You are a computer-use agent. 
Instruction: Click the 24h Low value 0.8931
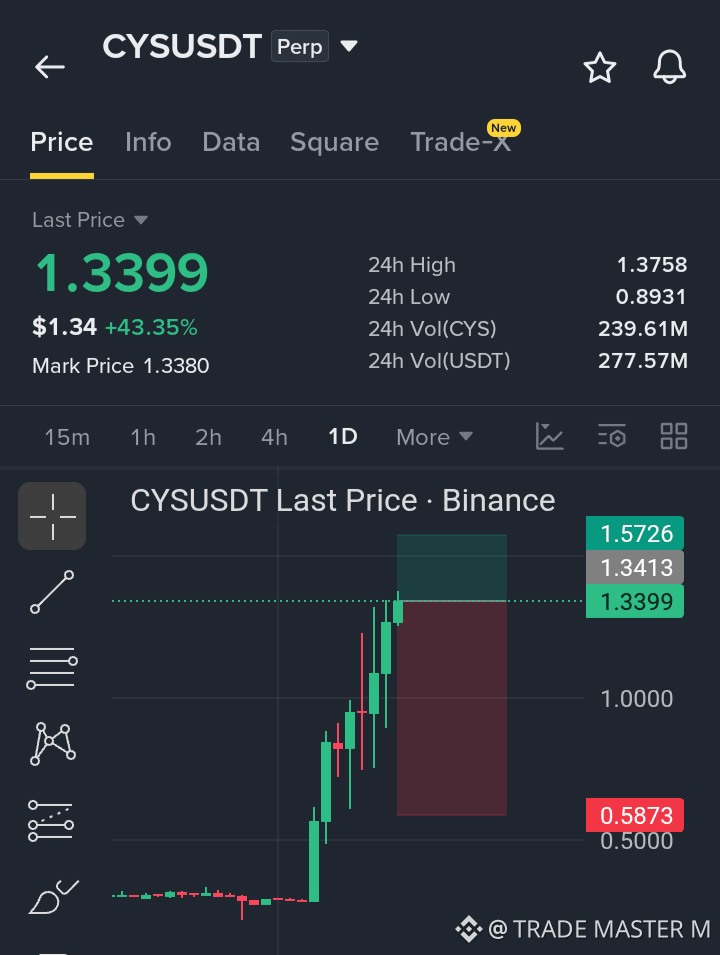click(x=651, y=297)
